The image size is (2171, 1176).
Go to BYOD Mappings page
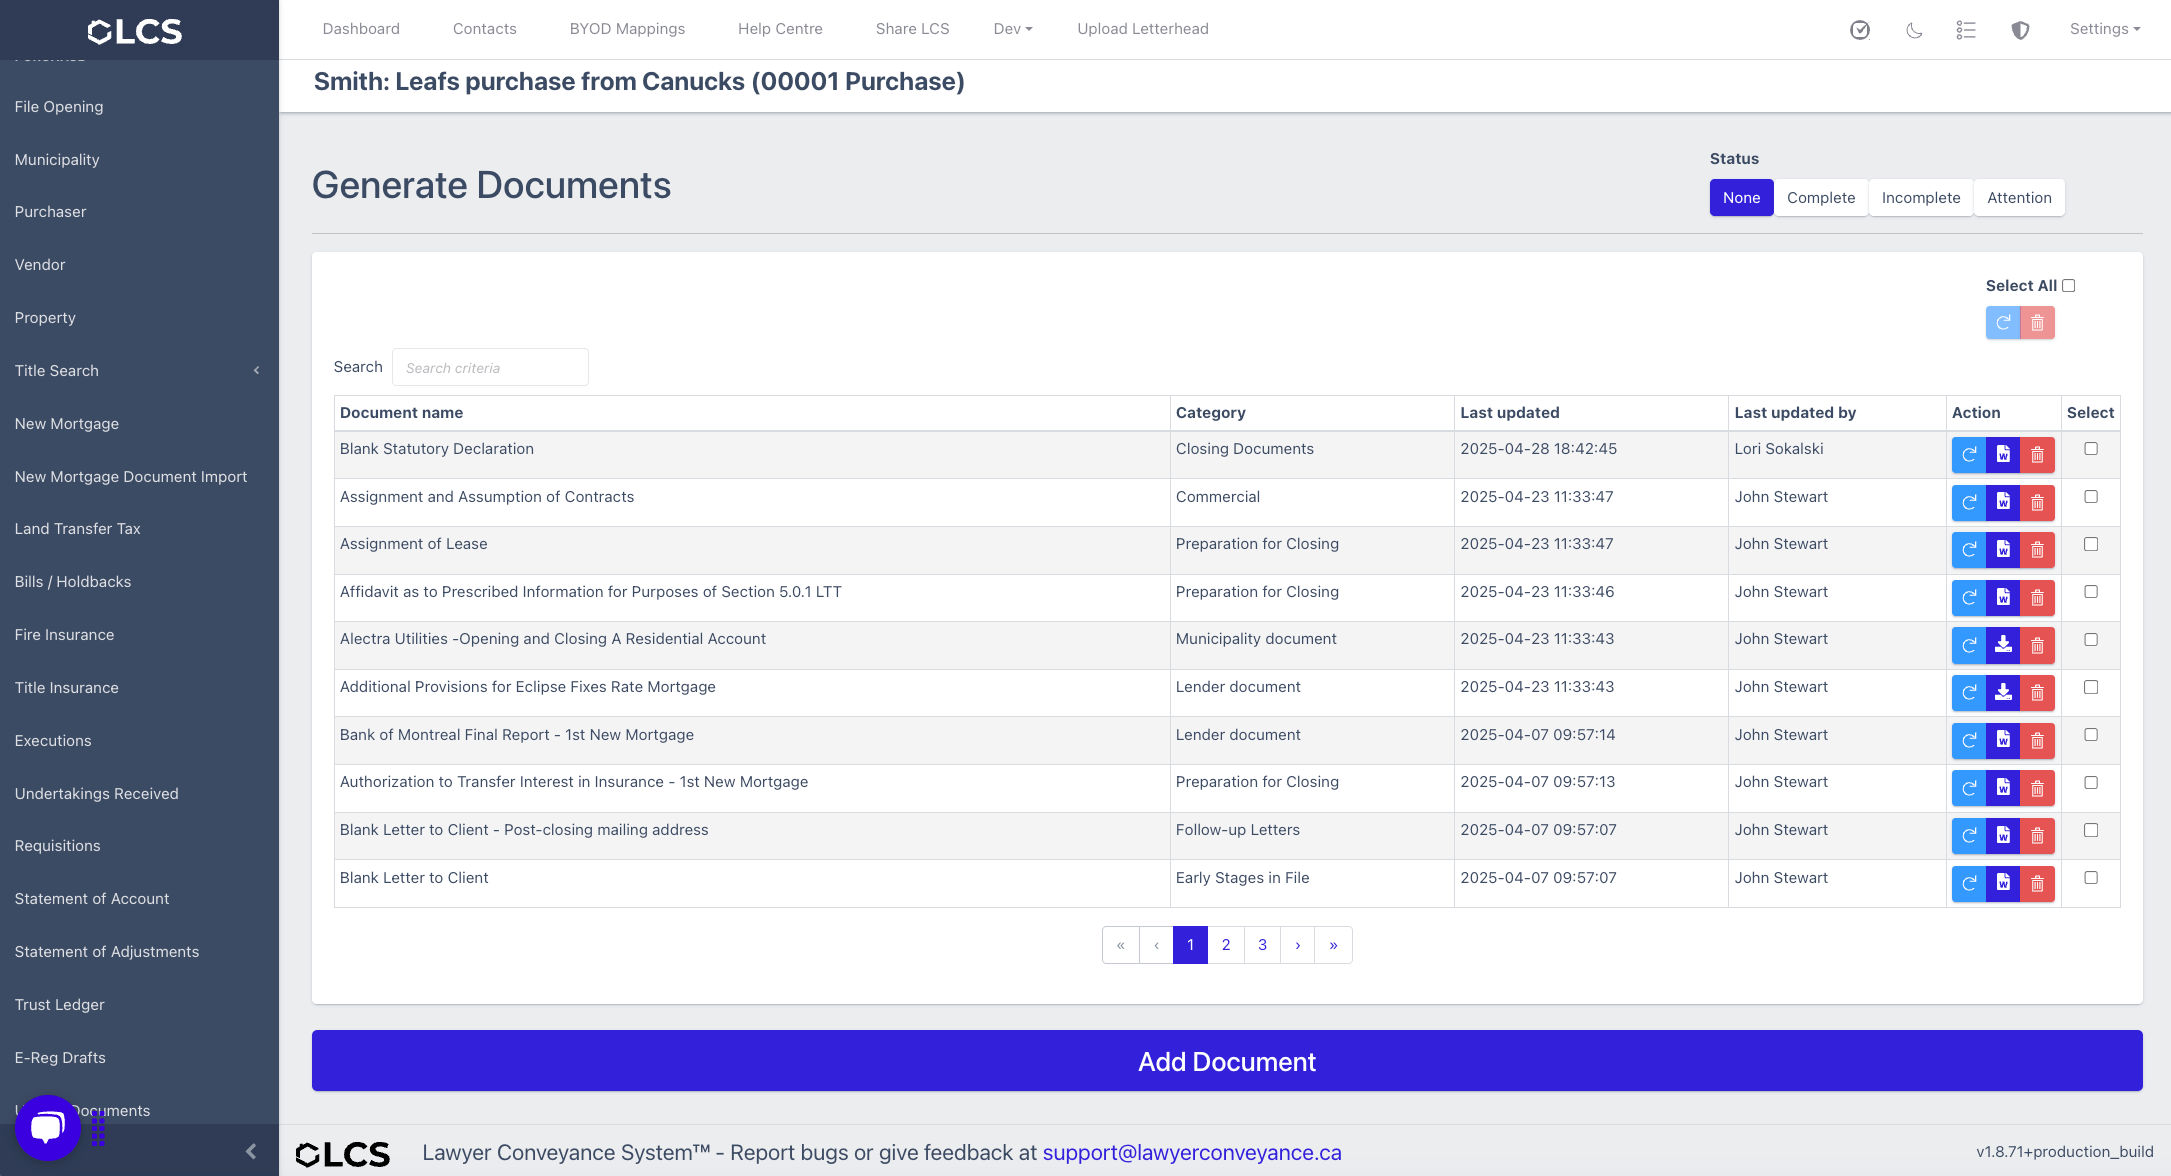(627, 29)
